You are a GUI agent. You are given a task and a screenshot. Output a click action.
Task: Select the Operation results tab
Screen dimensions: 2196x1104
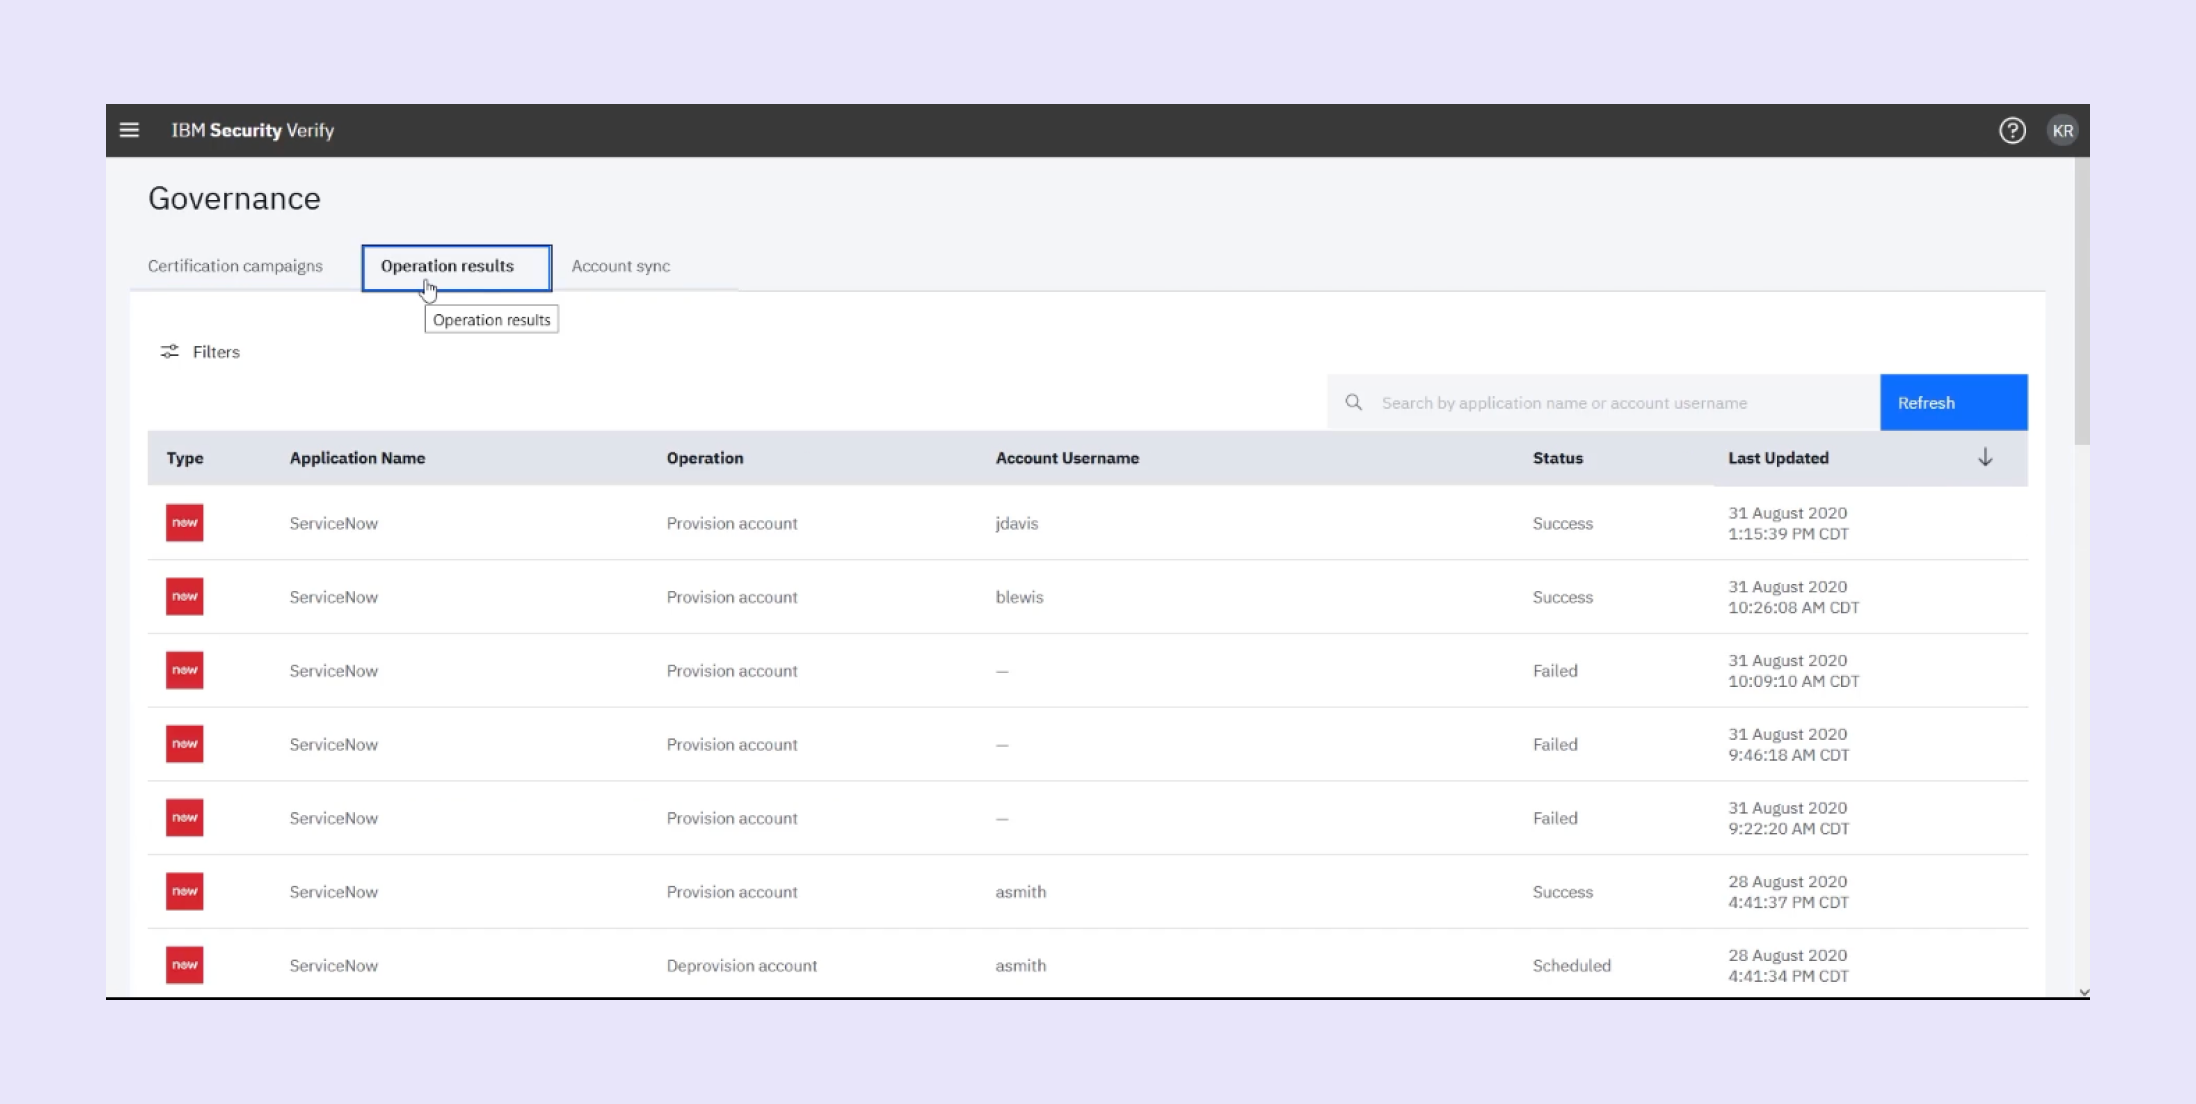456,267
